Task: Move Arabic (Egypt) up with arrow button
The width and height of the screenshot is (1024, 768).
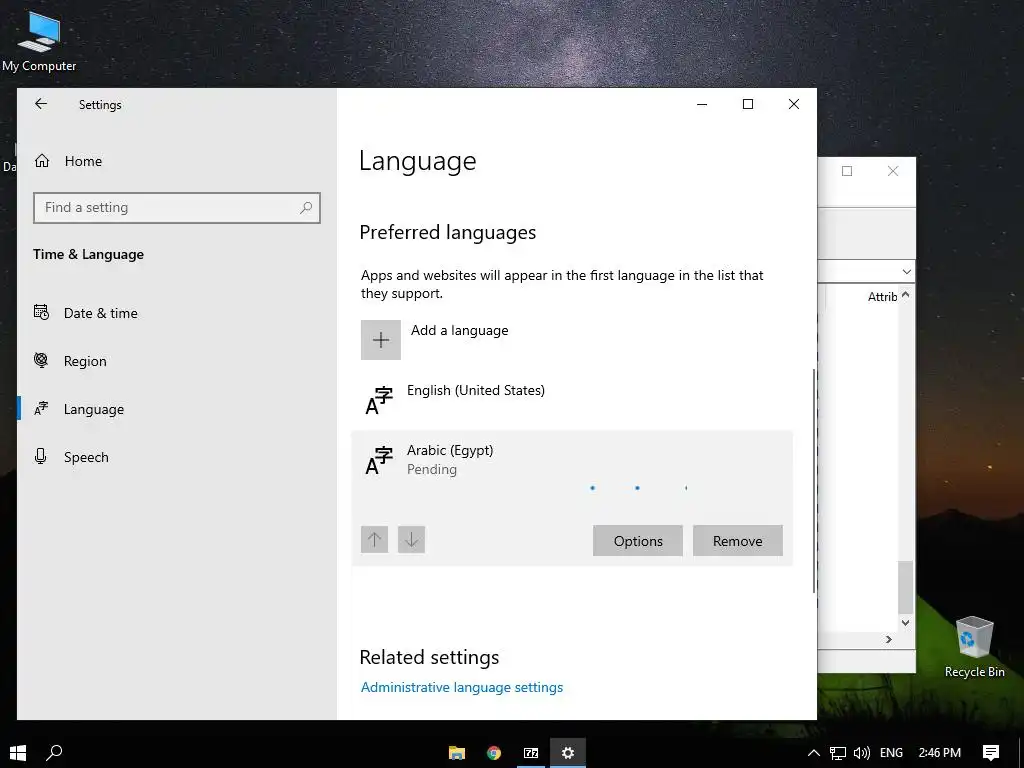Action: tap(374, 539)
